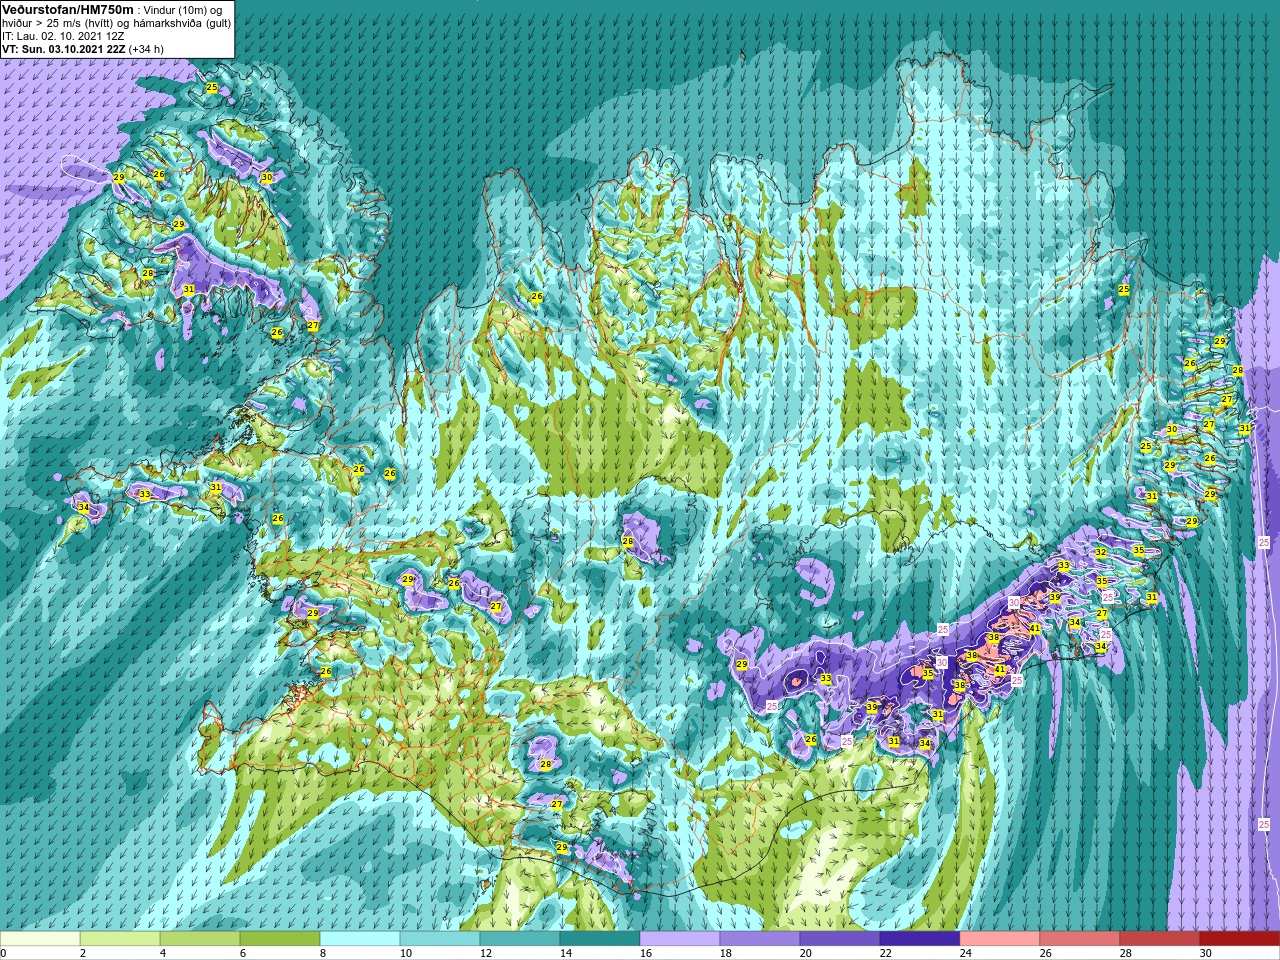Screen dimensions: 1280x960
Task: Click the 24–26 m/s pink legend swatch
Action: (x=1000, y=939)
